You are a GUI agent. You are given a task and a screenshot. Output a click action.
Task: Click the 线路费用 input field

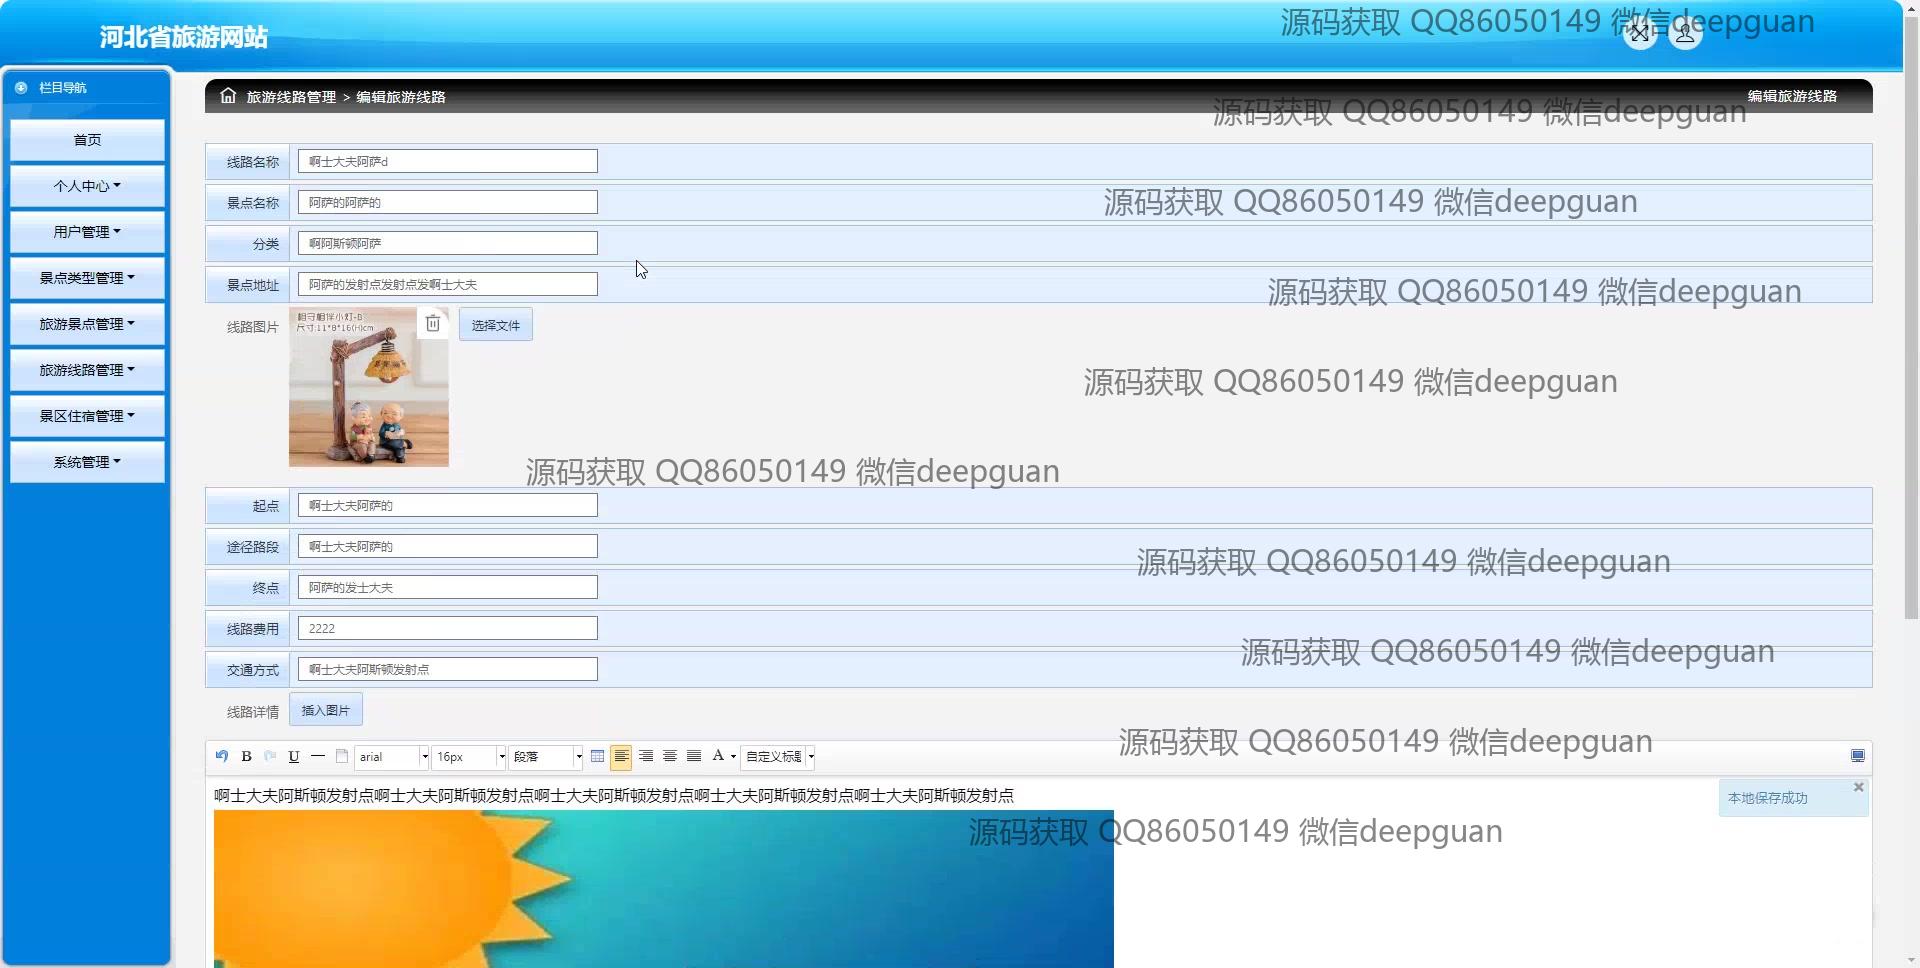pos(447,628)
